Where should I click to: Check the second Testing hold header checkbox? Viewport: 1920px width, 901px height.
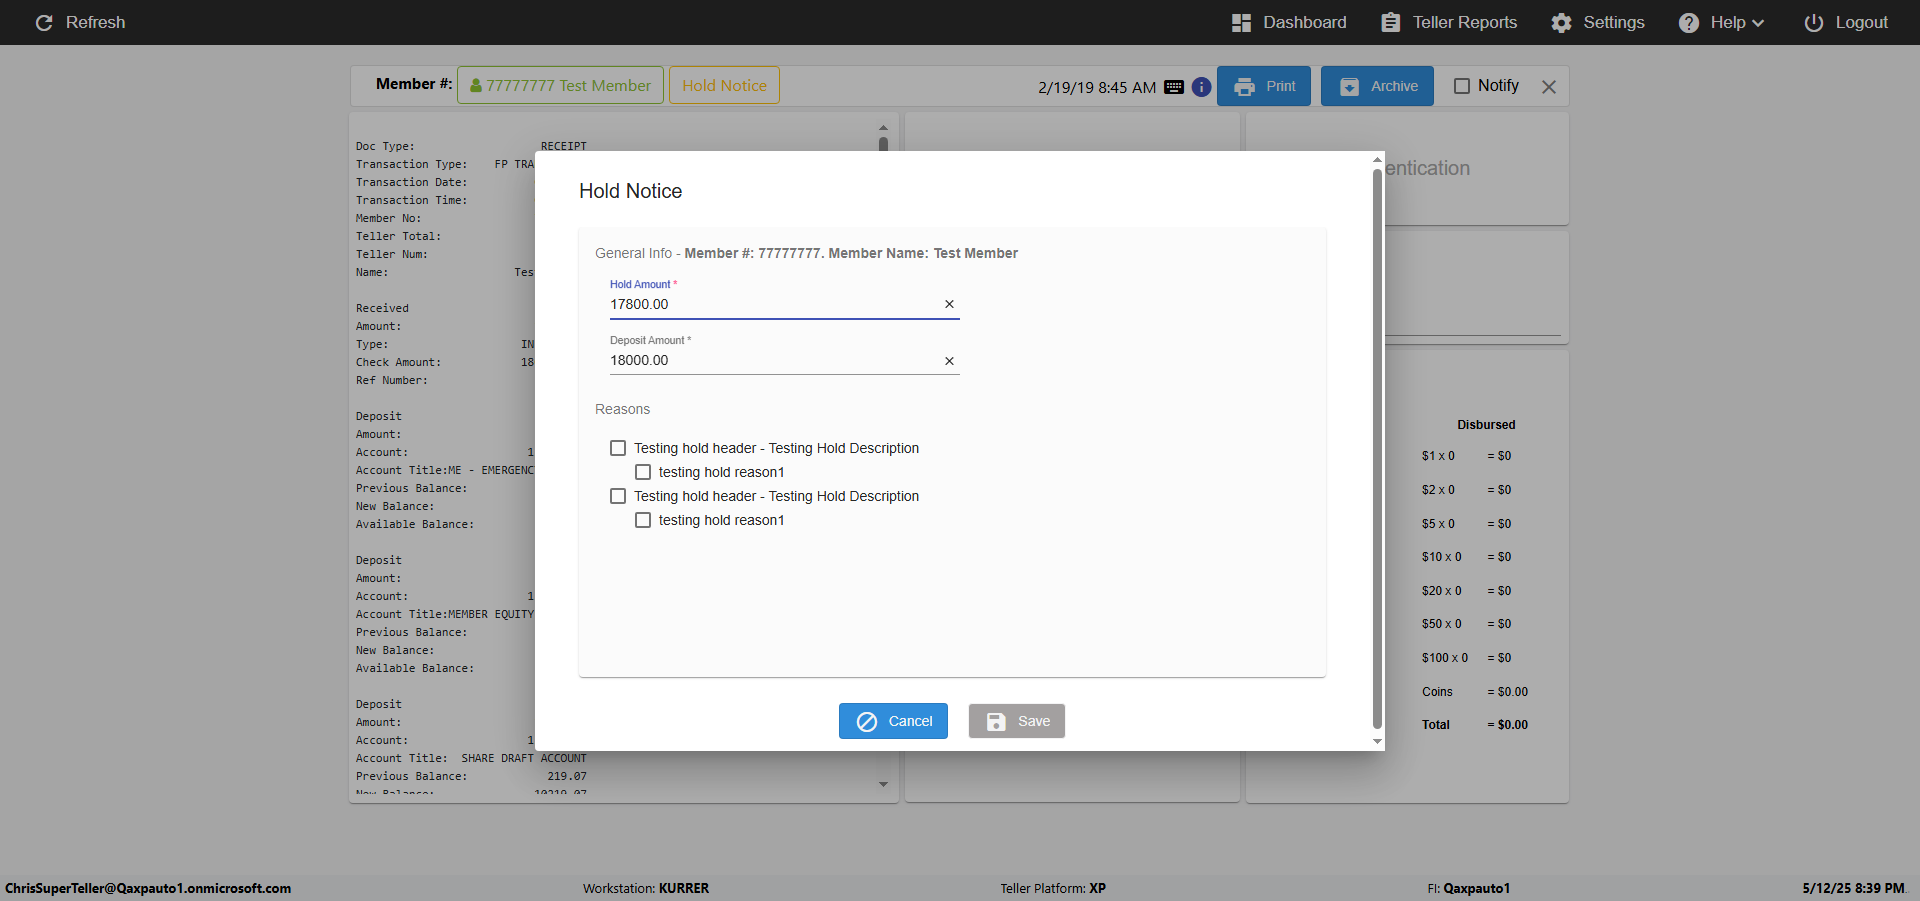coord(618,496)
